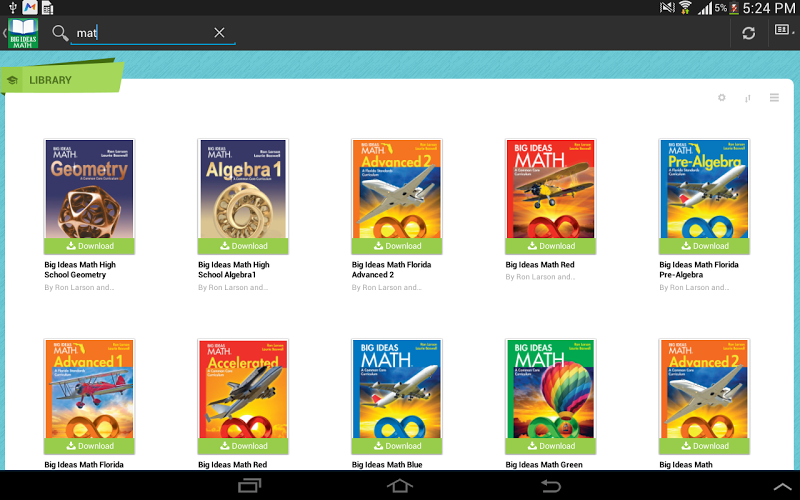
Task: Tap the search magnifier icon
Action: pyautogui.click(x=60, y=33)
